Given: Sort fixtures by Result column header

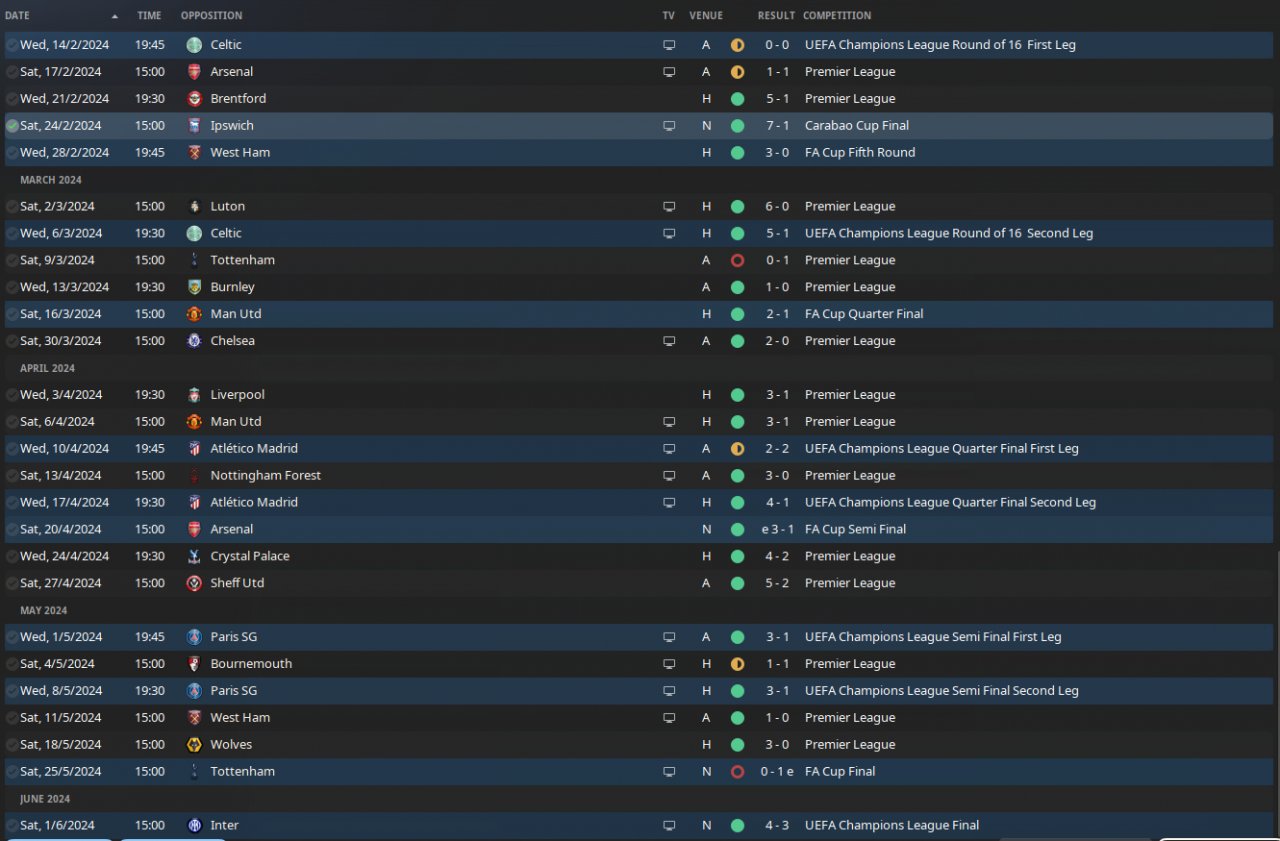Looking at the screenshot, I should point(776,16).
